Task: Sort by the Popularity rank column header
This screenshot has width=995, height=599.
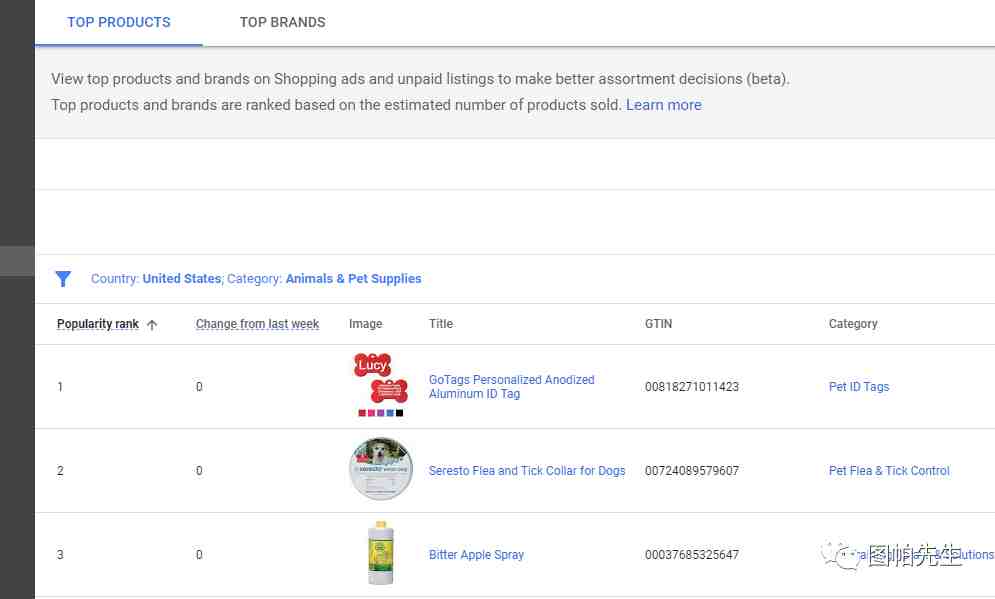Action: 97,324
